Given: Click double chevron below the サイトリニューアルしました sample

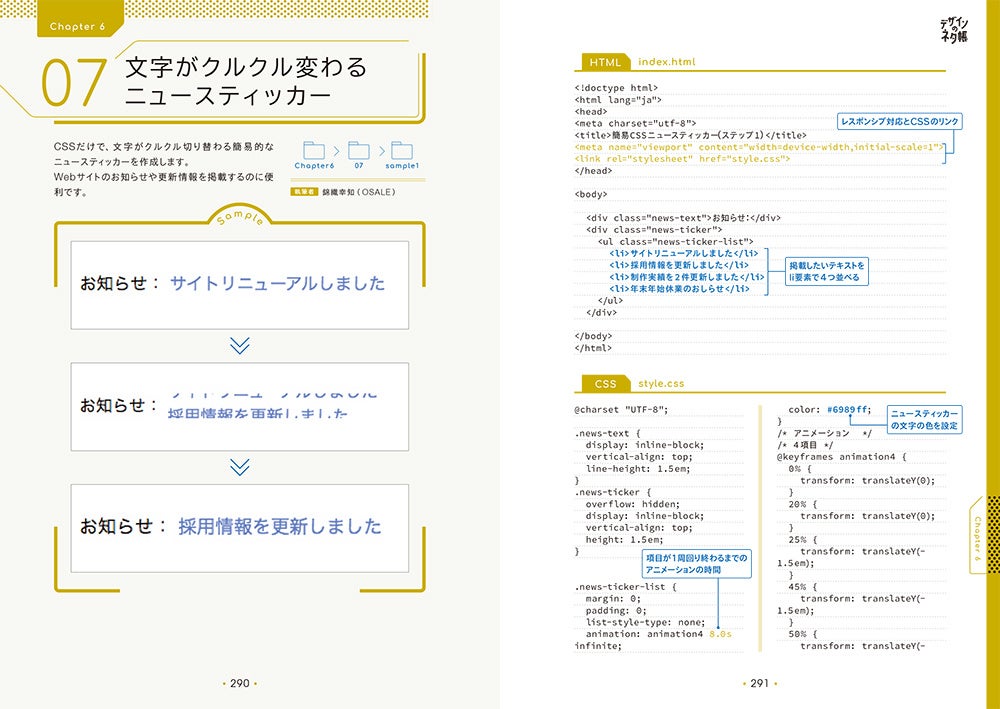Looking at the screenshot, I should pyautogui.click(x=240, y=346).
